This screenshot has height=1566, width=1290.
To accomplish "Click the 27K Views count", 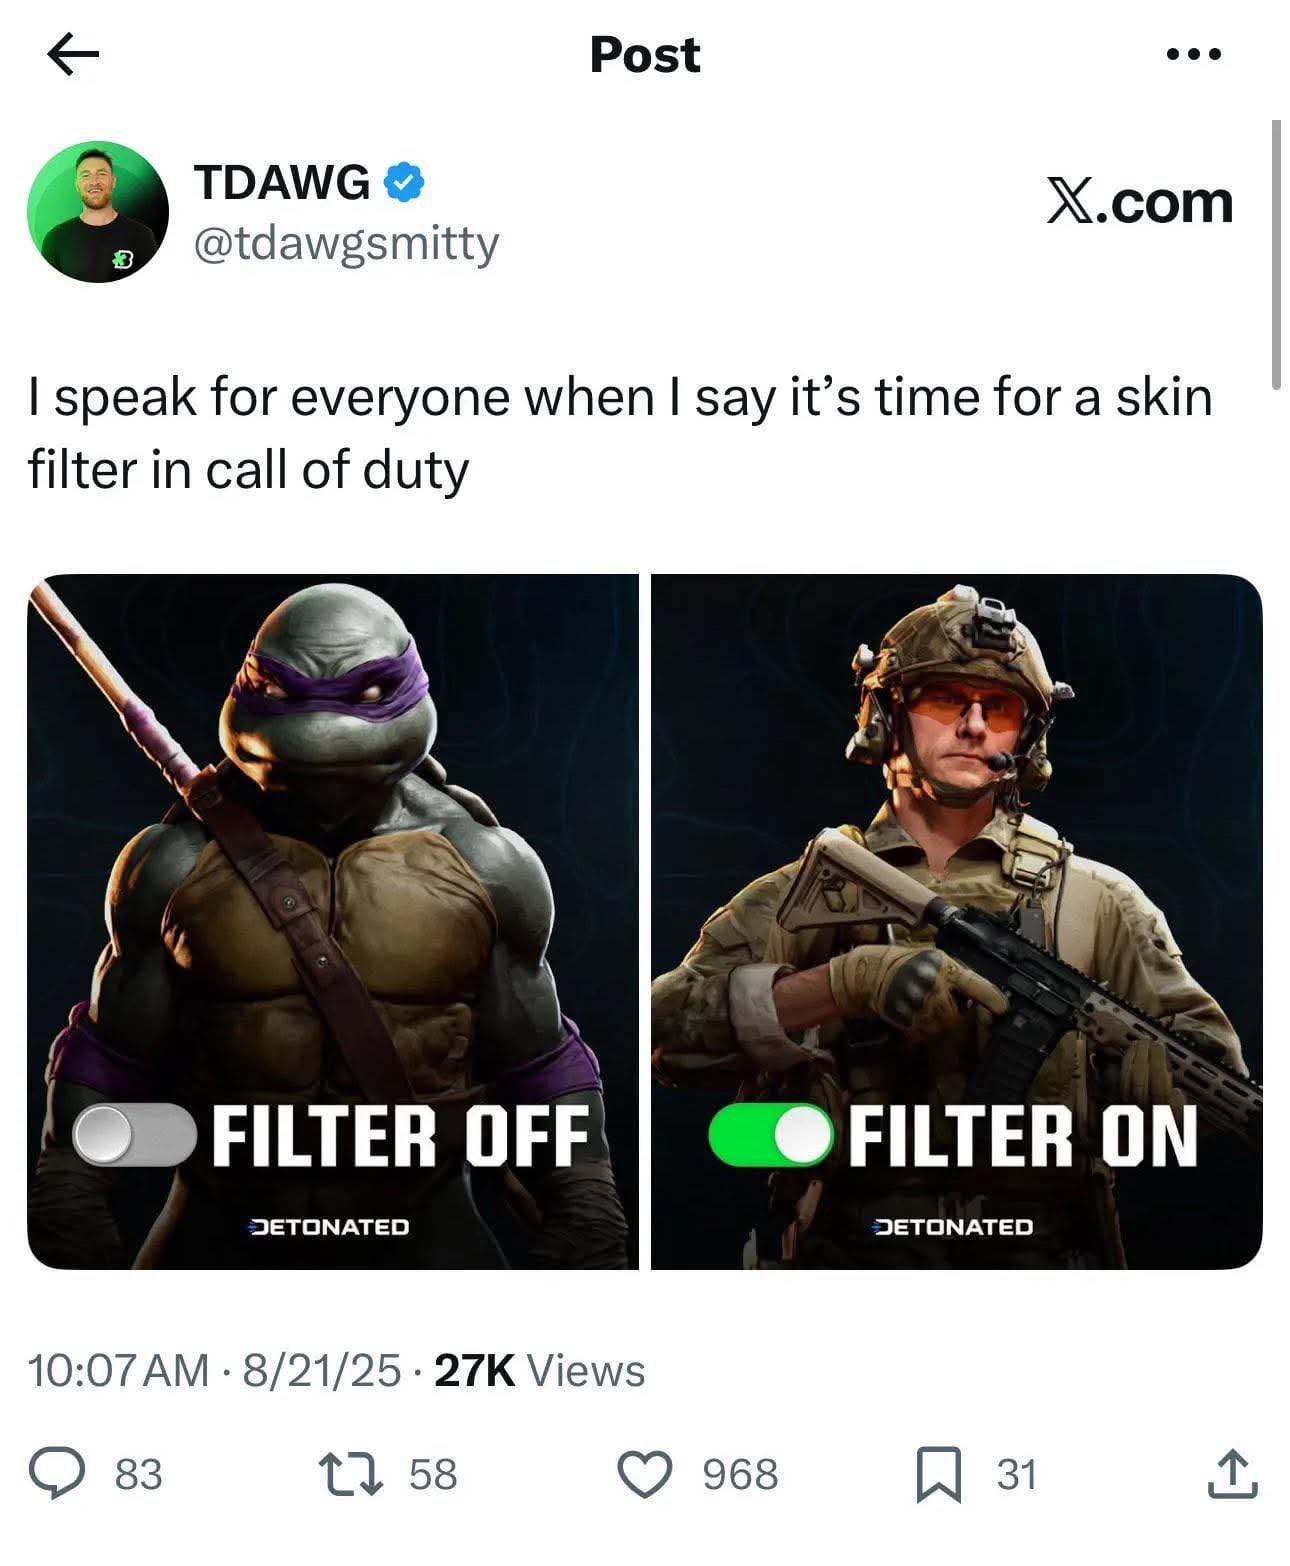I will click(x=541, y=1370).
